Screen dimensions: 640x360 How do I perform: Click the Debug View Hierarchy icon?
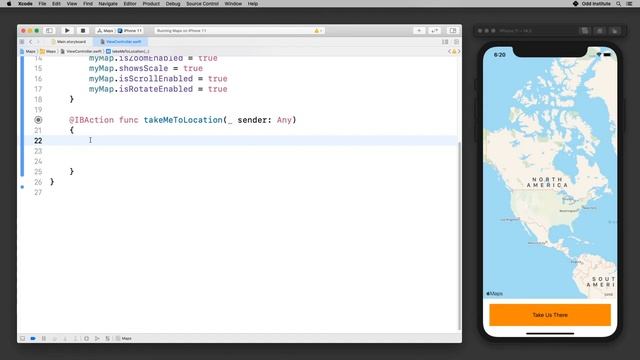(87, 338)
